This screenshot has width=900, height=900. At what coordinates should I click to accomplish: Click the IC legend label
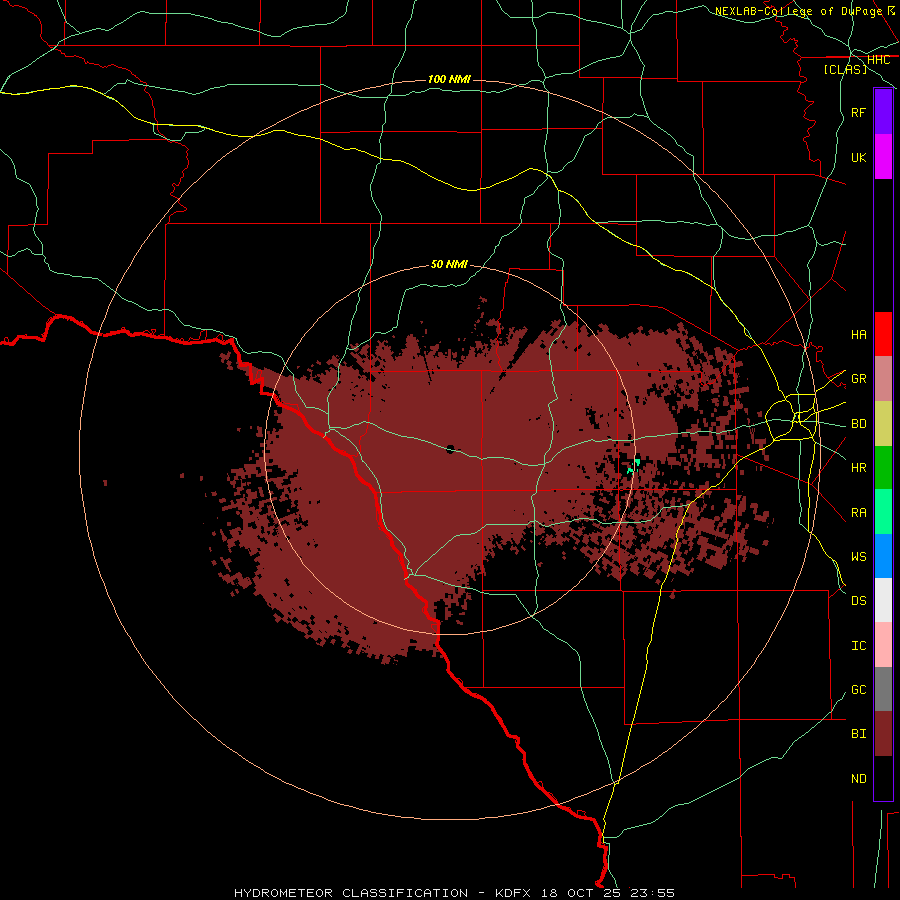pyautogui.click(x=858, y=646)
